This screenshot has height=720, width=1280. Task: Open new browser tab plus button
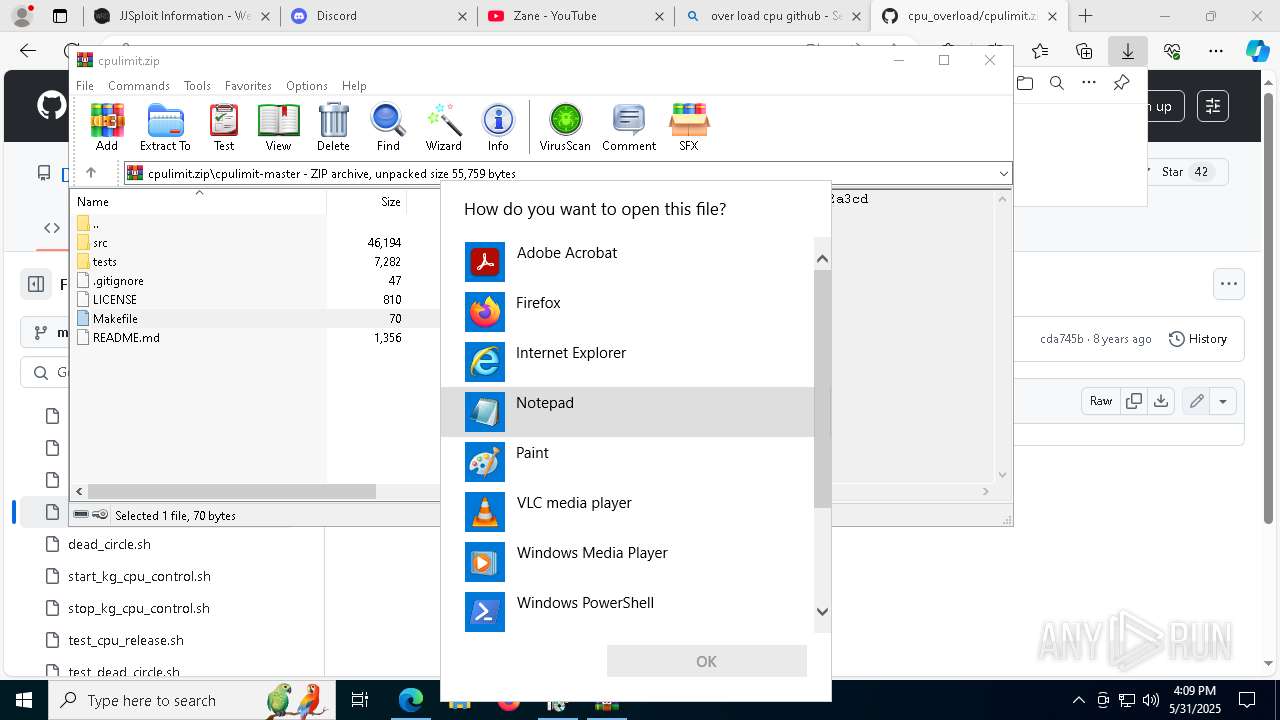pos(1086,16)
